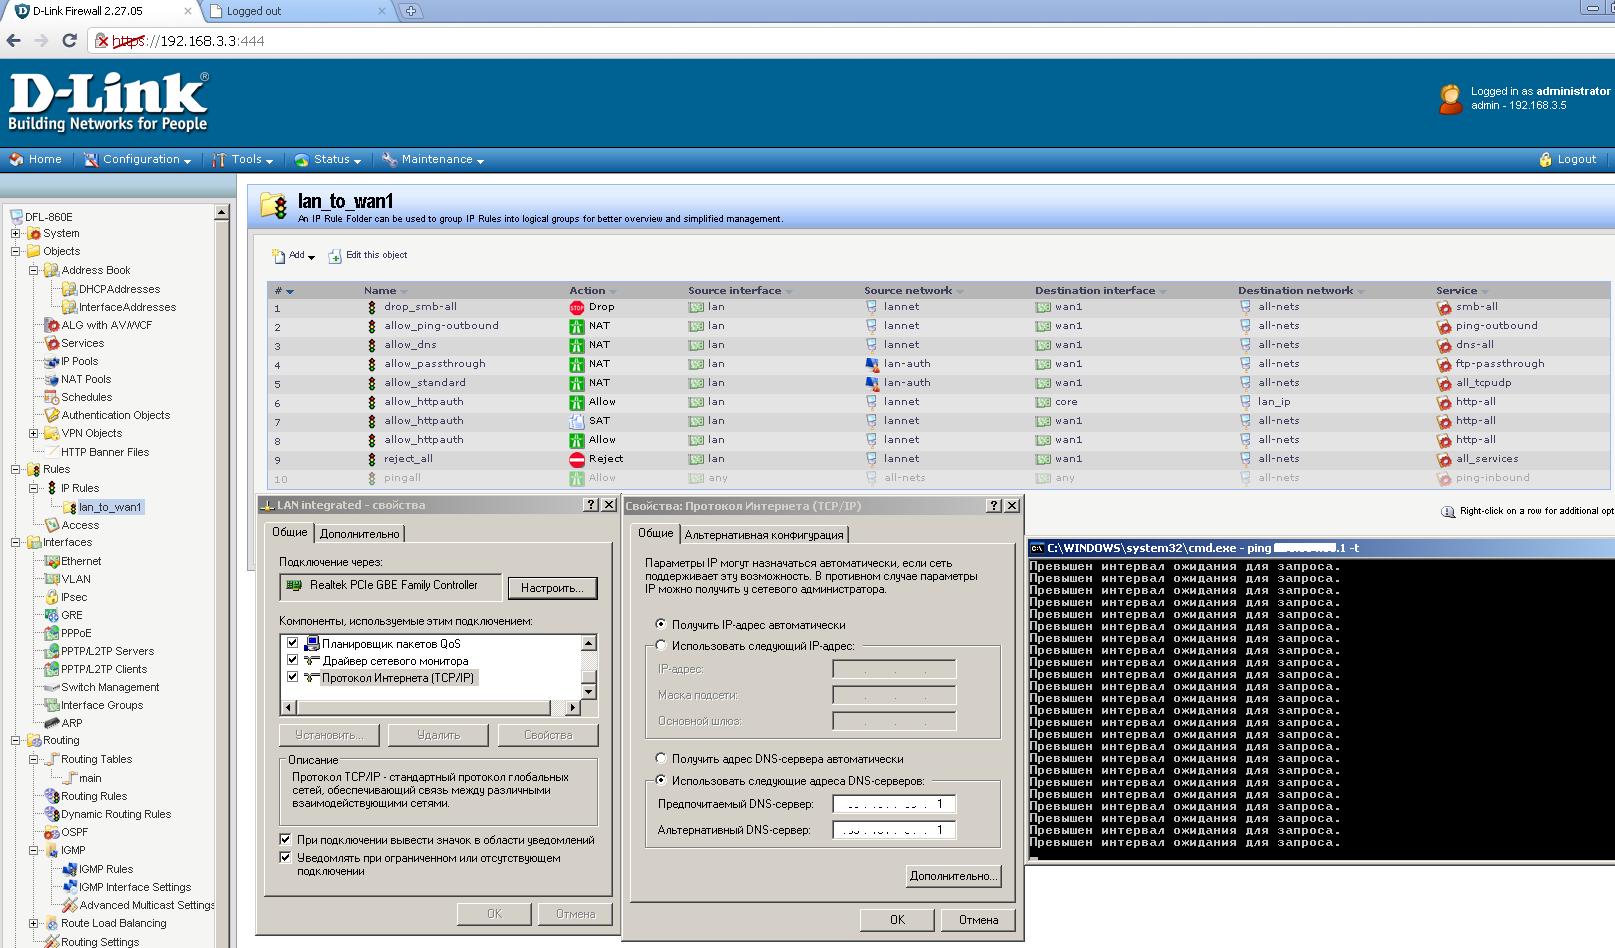
Task: Select Получить адрес DNS-сервера автоматически radio button
Action: pos(661,759)
